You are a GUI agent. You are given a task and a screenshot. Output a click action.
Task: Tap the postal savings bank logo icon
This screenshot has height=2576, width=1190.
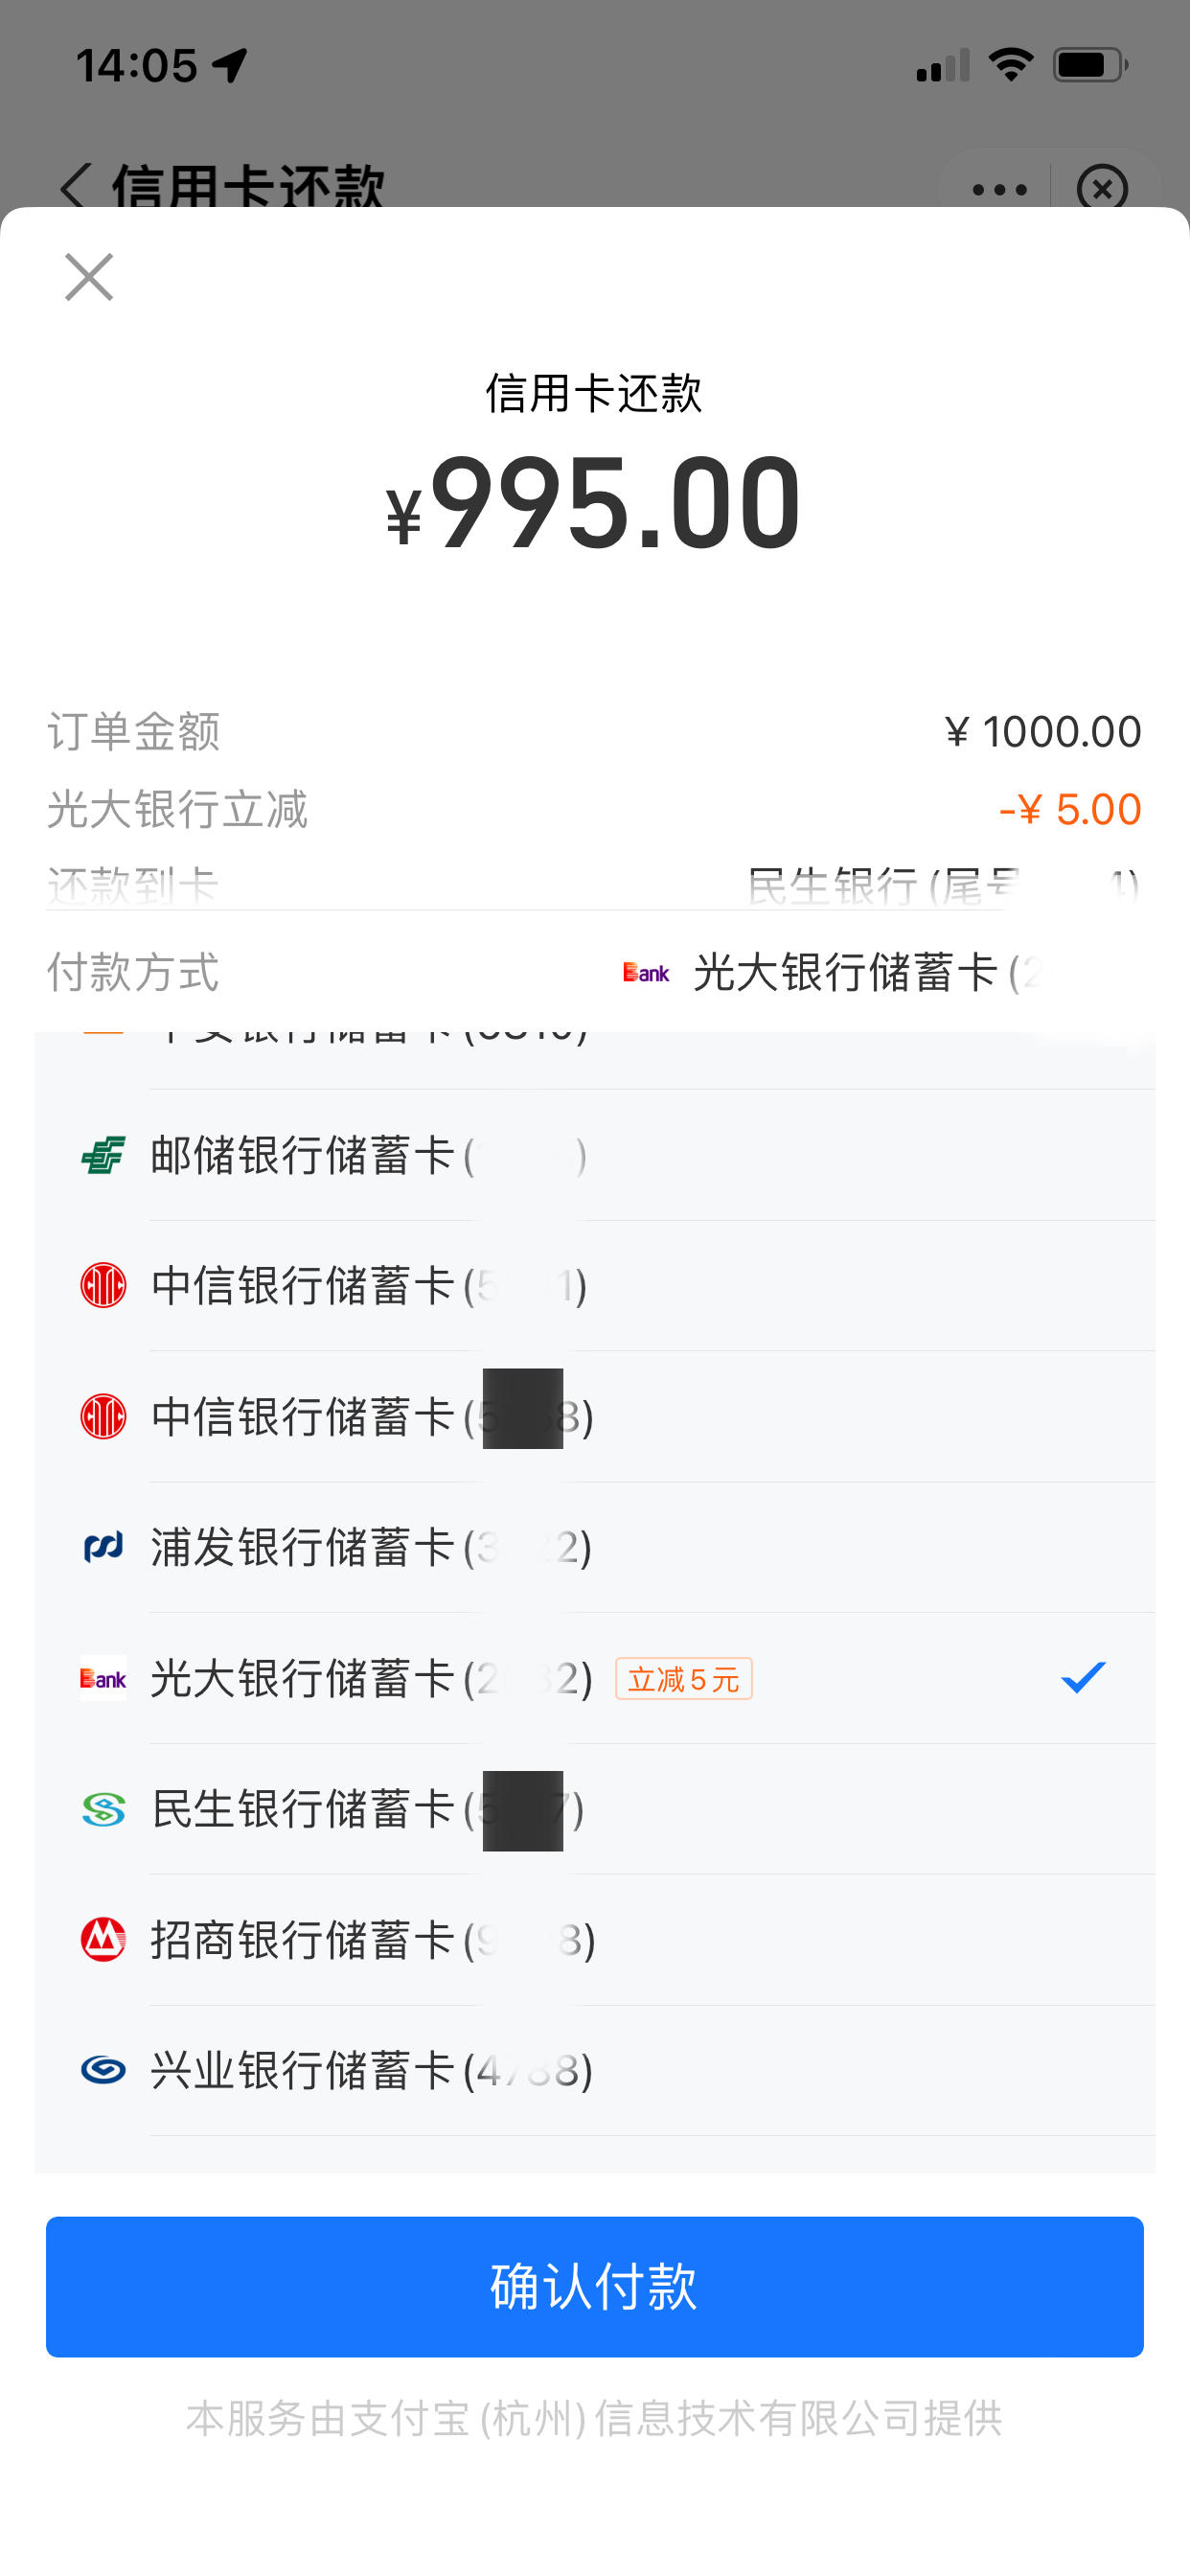tap(103, 1155)
